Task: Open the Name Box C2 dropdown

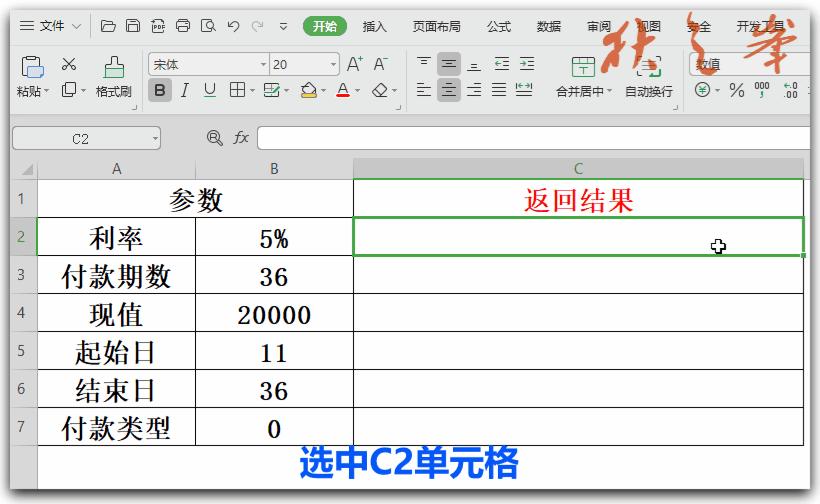Action: [x=155, y=139]
